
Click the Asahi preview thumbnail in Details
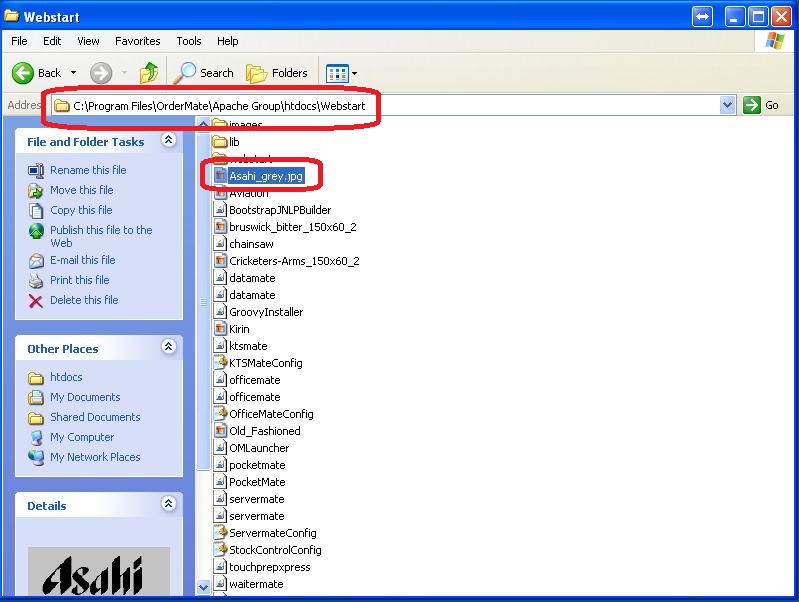[x=98, y=571]
